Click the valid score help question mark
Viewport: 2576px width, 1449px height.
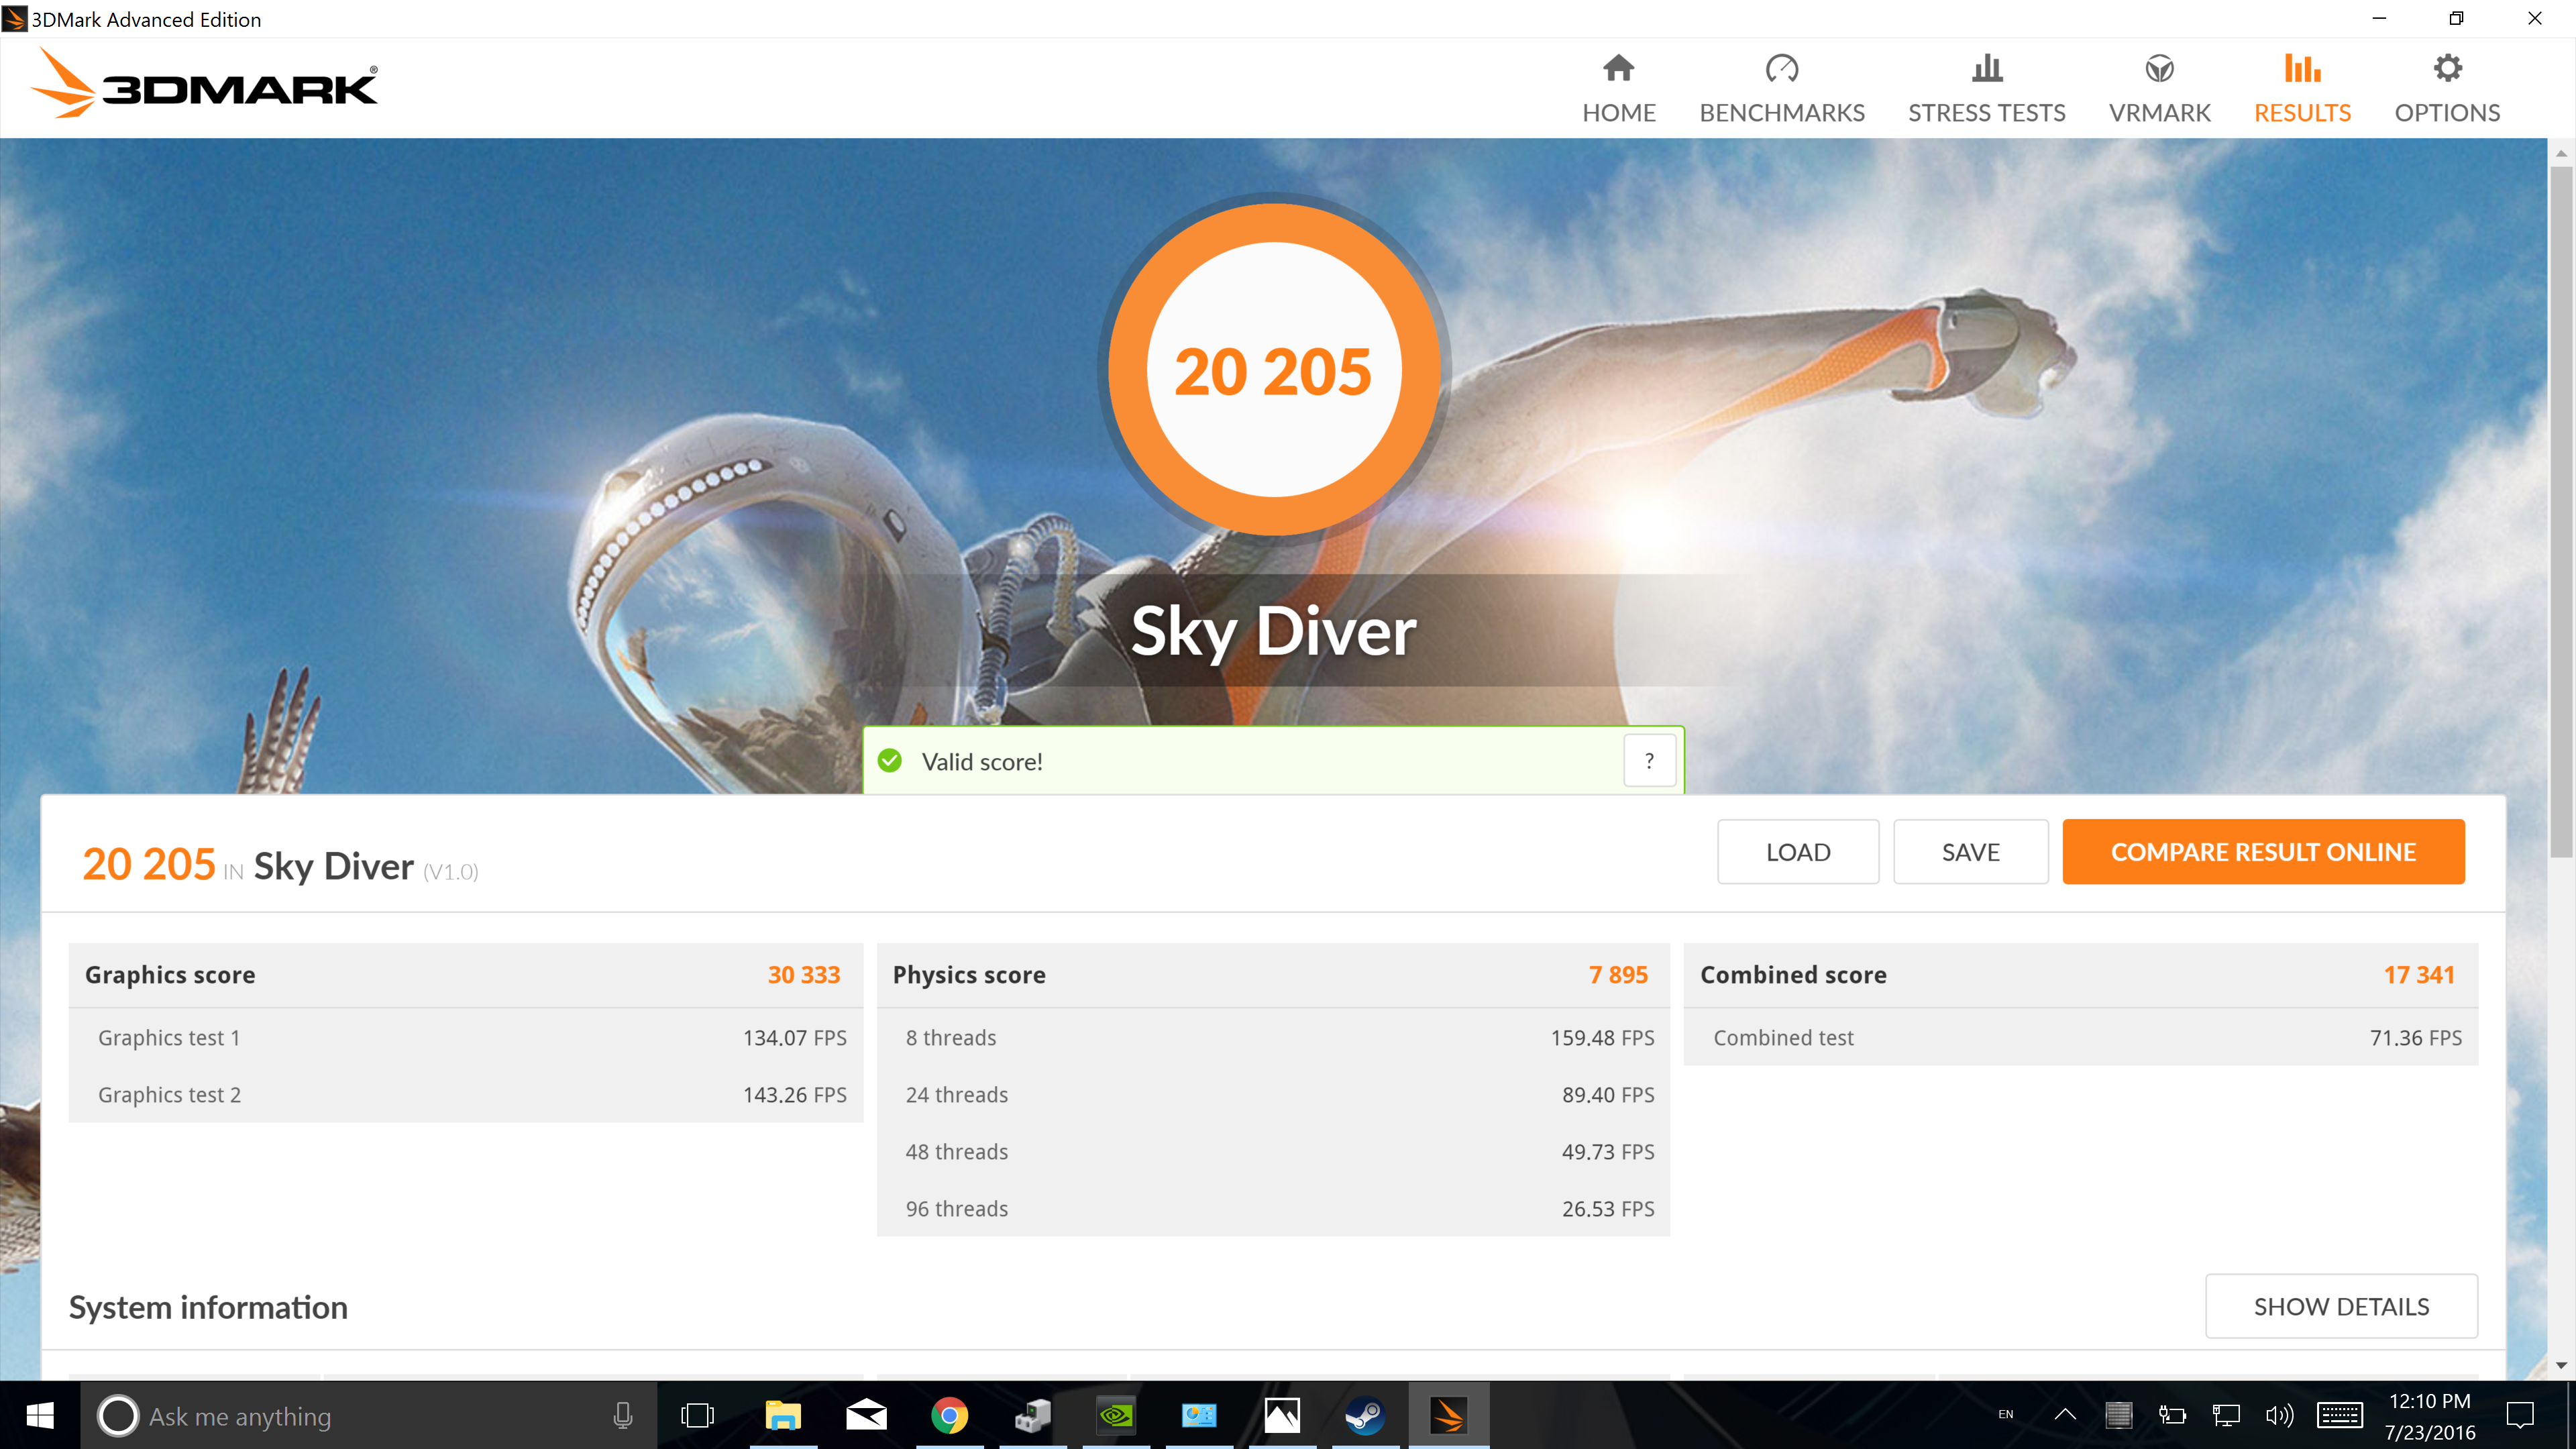coord(1649,761)
